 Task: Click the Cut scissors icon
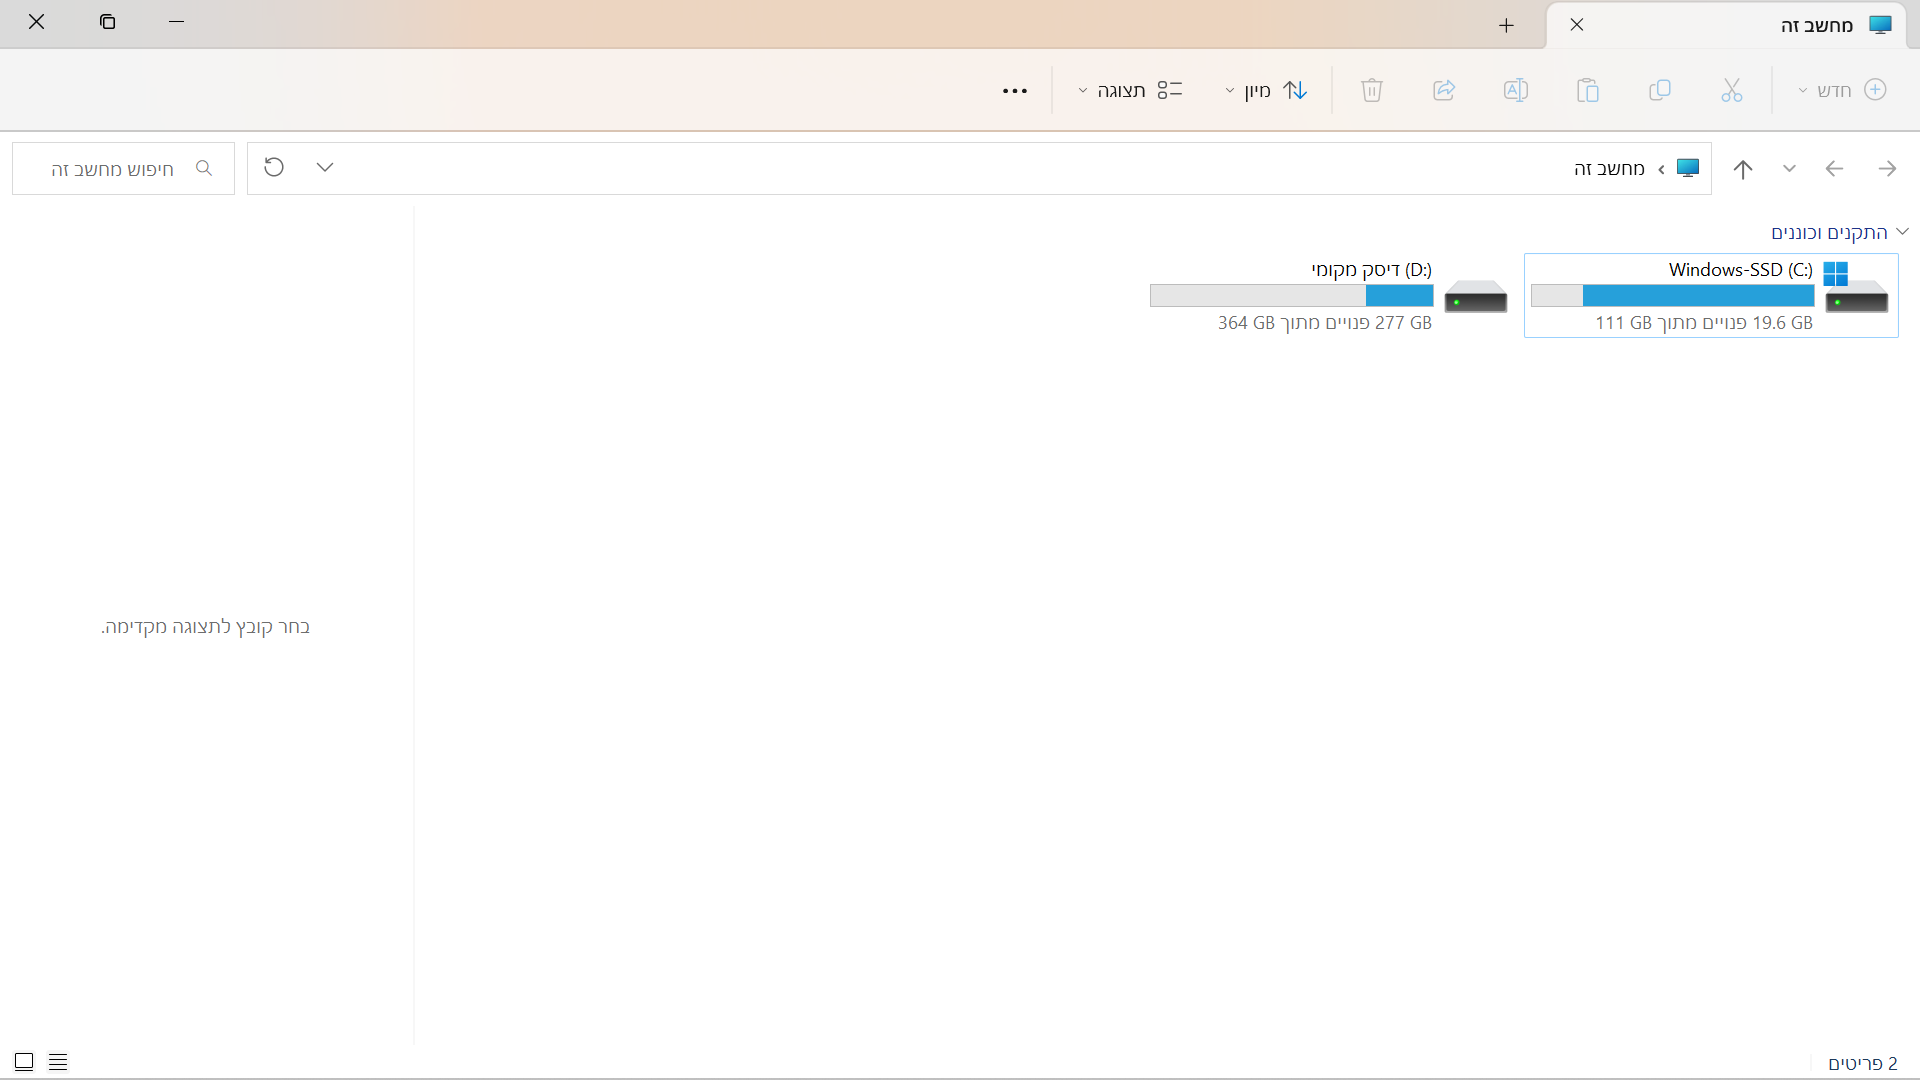[1731, 91]
